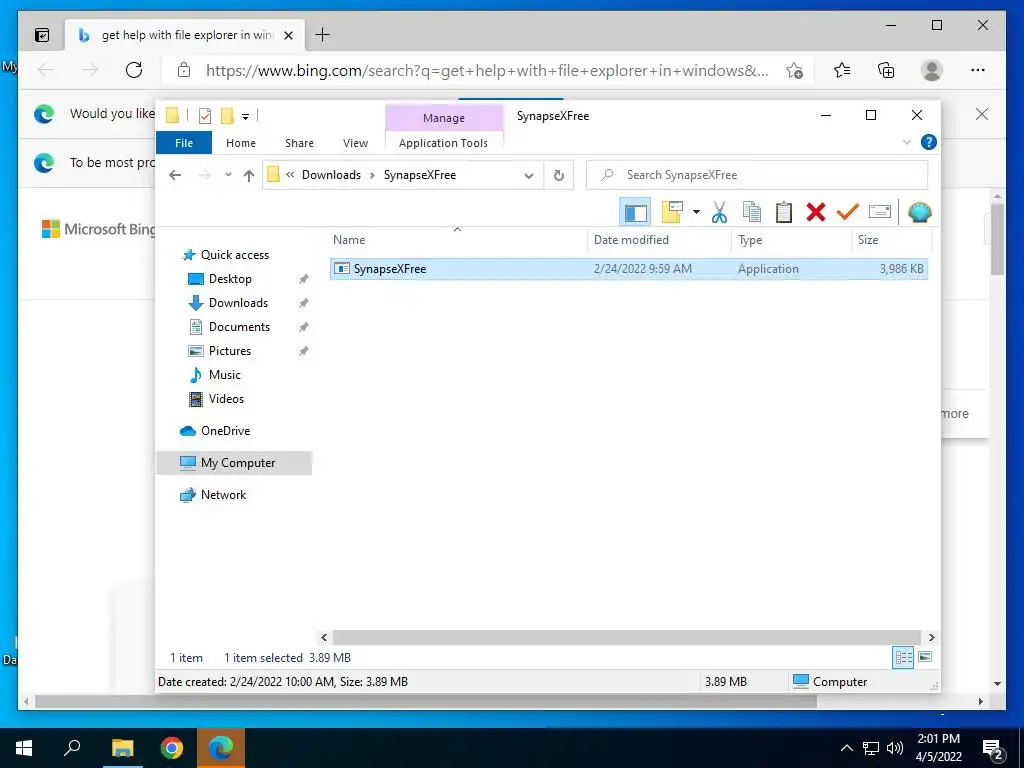Sort by Type column header
The width and height of the screenshot is (1024, 768).
(792, 240)
